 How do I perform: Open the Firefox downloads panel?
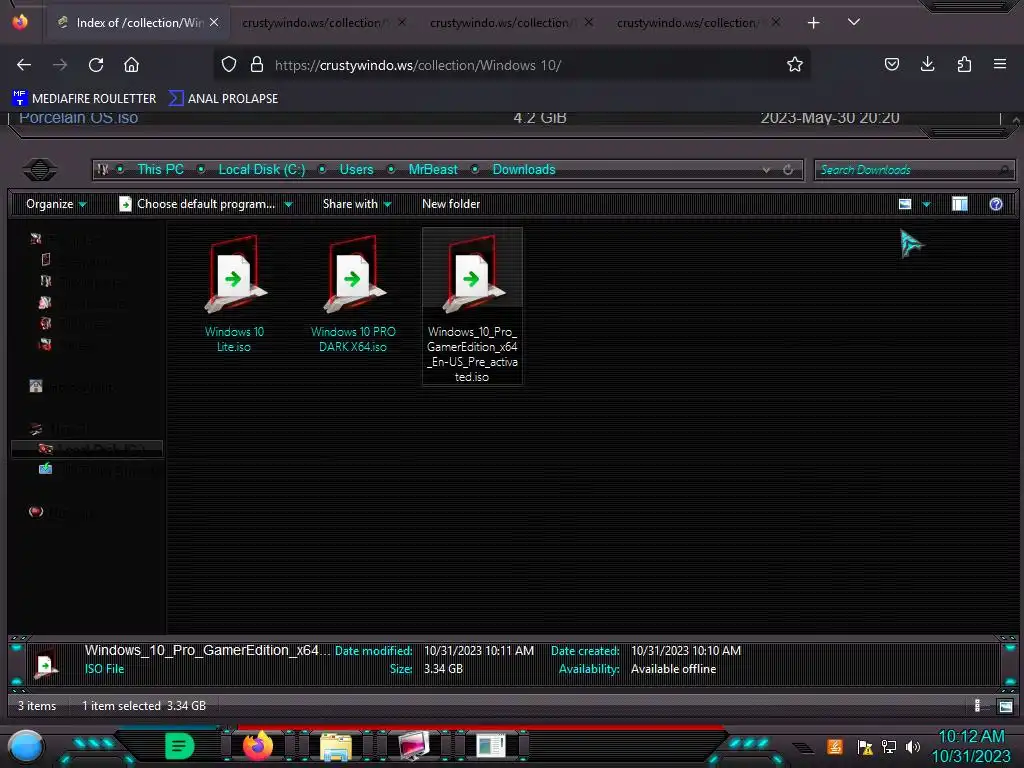point(927,65)
